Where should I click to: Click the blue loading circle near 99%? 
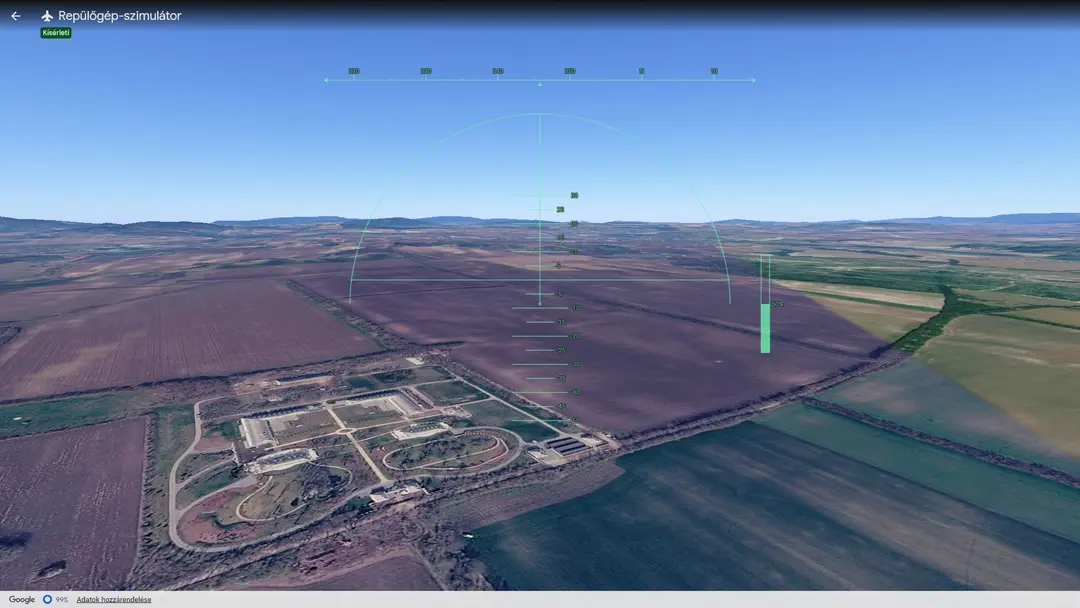click(47, 599)
